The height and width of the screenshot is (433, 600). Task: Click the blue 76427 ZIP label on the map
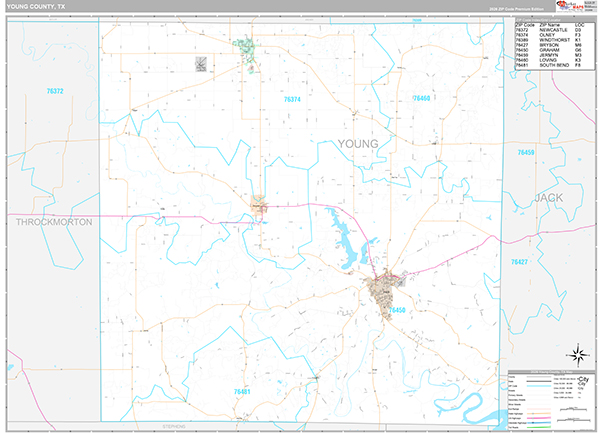[519, 262]
